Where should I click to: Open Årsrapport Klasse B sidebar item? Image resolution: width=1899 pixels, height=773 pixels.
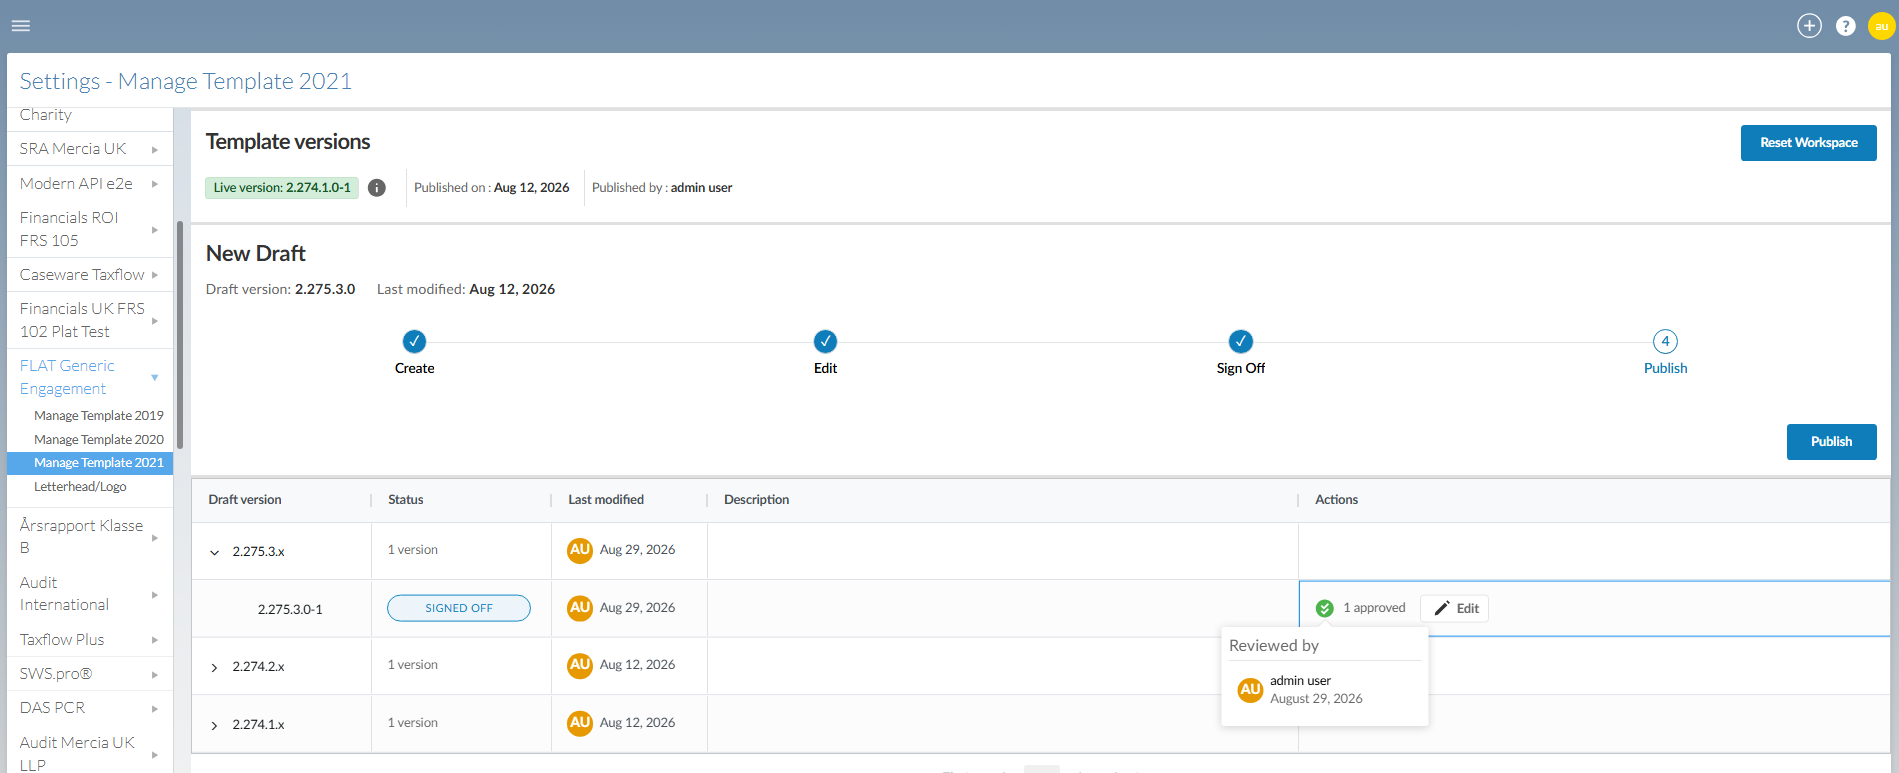pos(81,536)
